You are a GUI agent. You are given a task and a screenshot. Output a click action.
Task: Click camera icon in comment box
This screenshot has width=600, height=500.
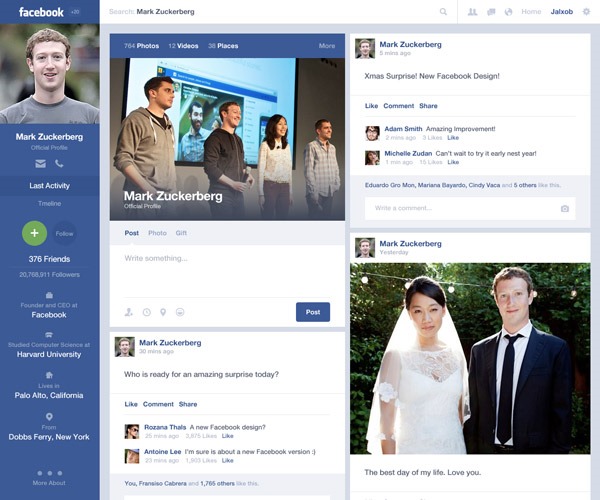[x=565, y=208]
